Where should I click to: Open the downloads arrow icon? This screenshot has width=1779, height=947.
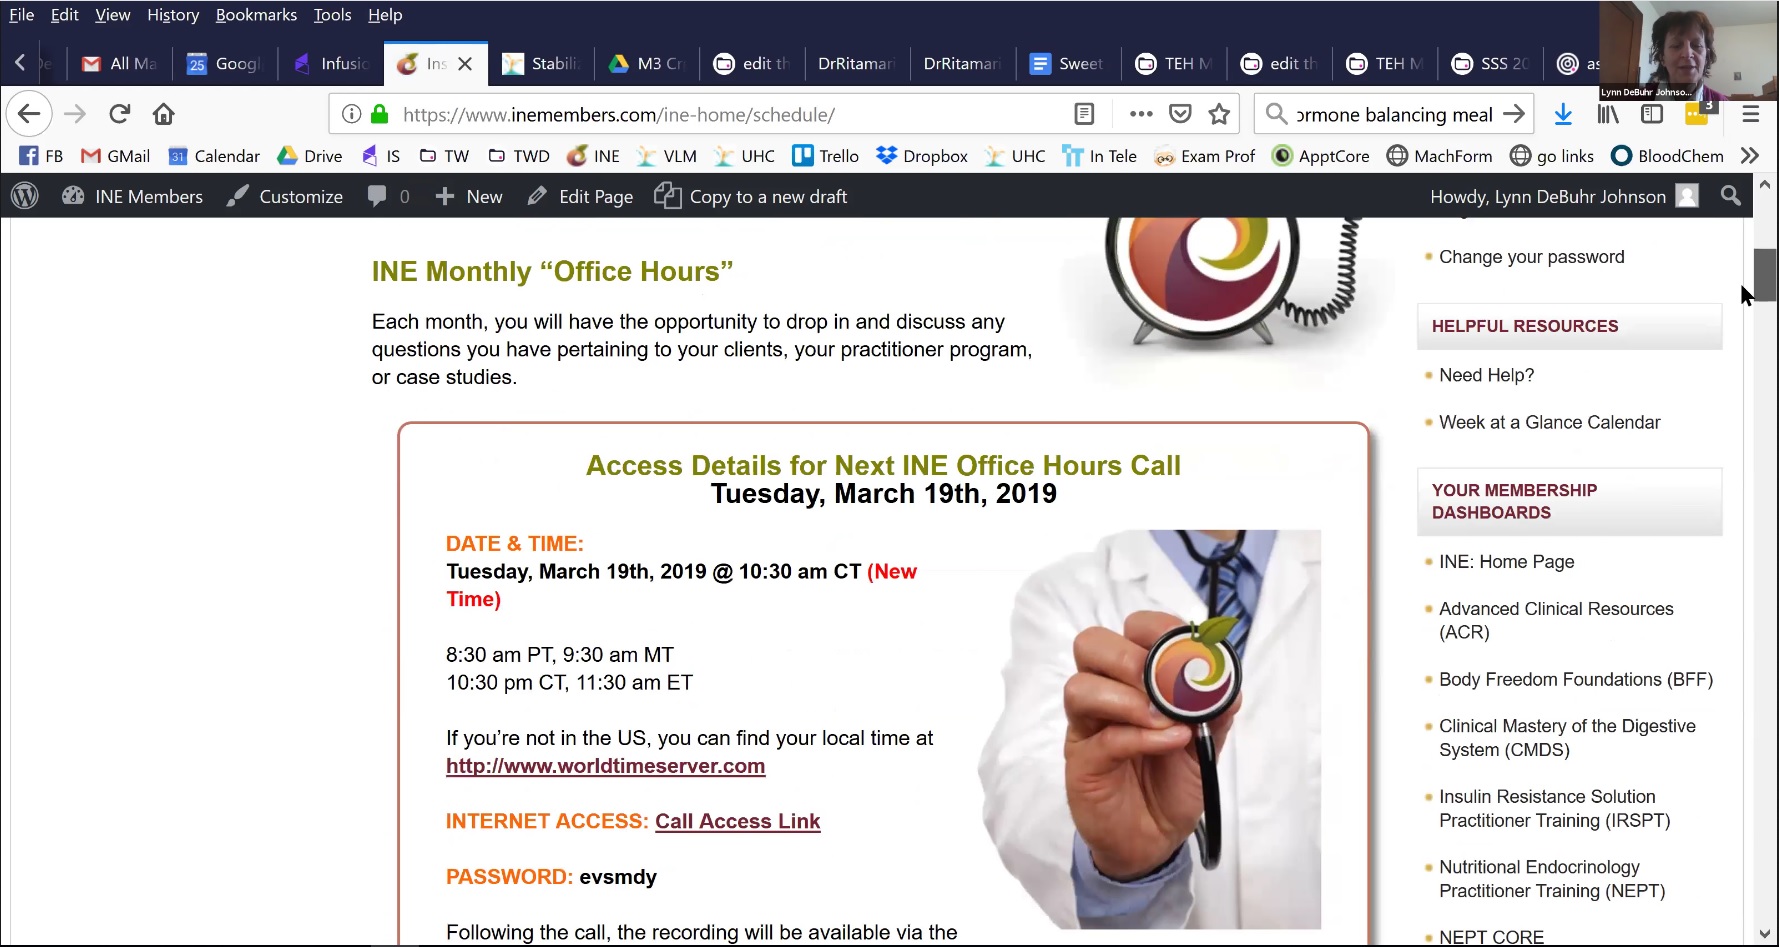point(1563,114)
